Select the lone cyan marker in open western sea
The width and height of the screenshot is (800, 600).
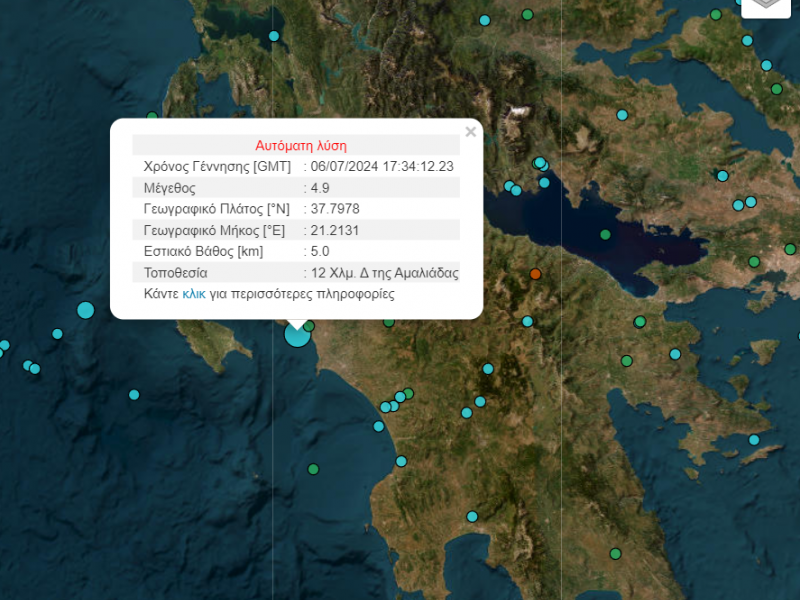coord(134,395)
